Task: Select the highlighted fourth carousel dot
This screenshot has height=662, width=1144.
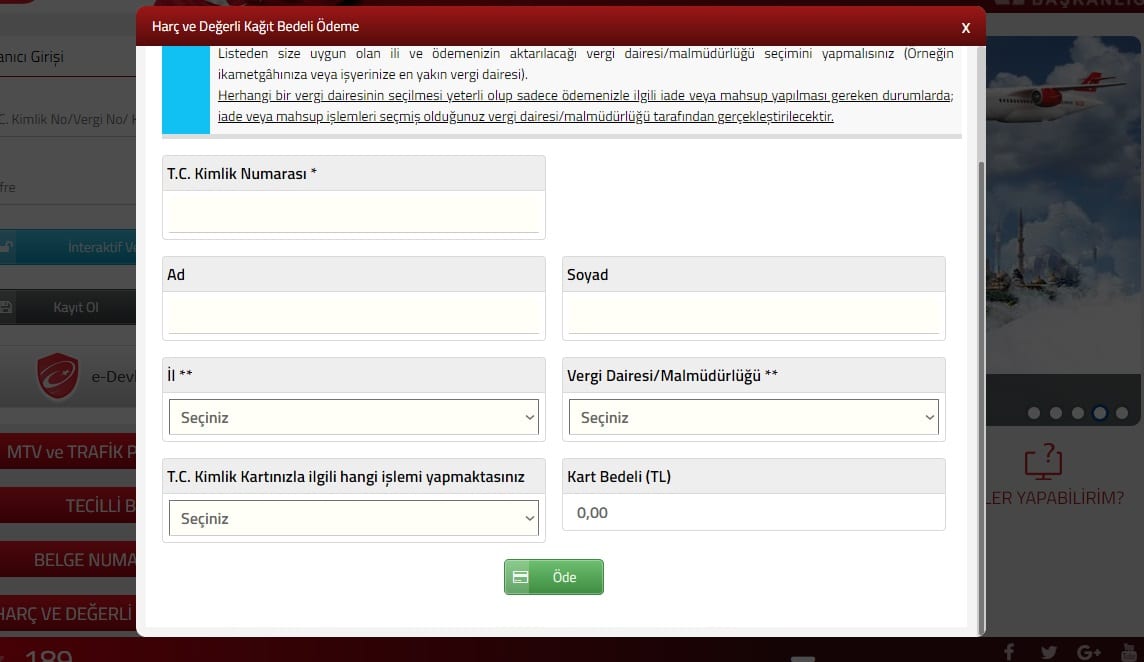Action: 1100,412
